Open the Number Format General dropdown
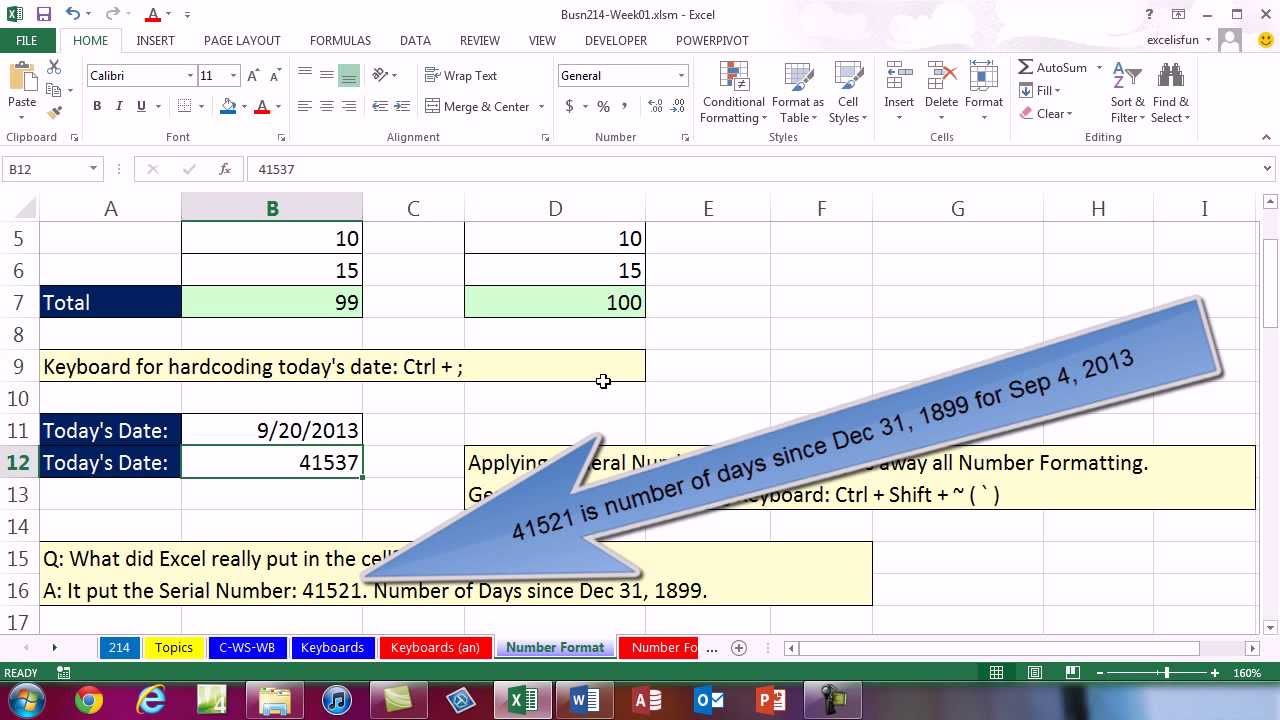This screenshot has width=1280, height=720. (x=681, y=76)
